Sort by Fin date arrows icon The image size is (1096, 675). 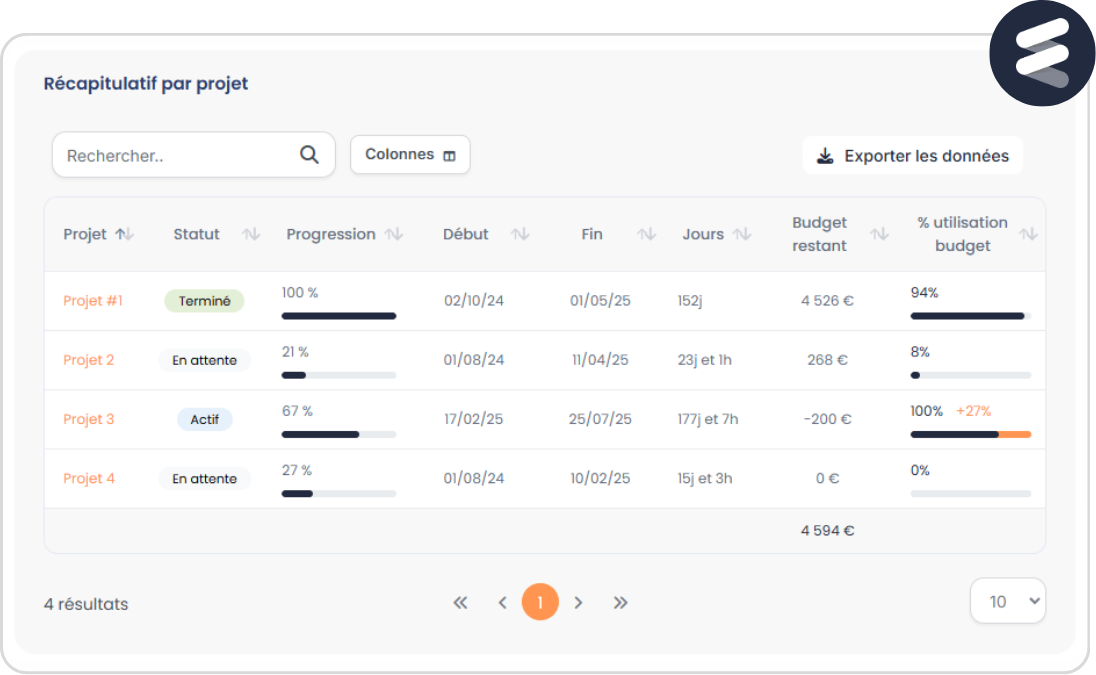(x=647, y=234)
